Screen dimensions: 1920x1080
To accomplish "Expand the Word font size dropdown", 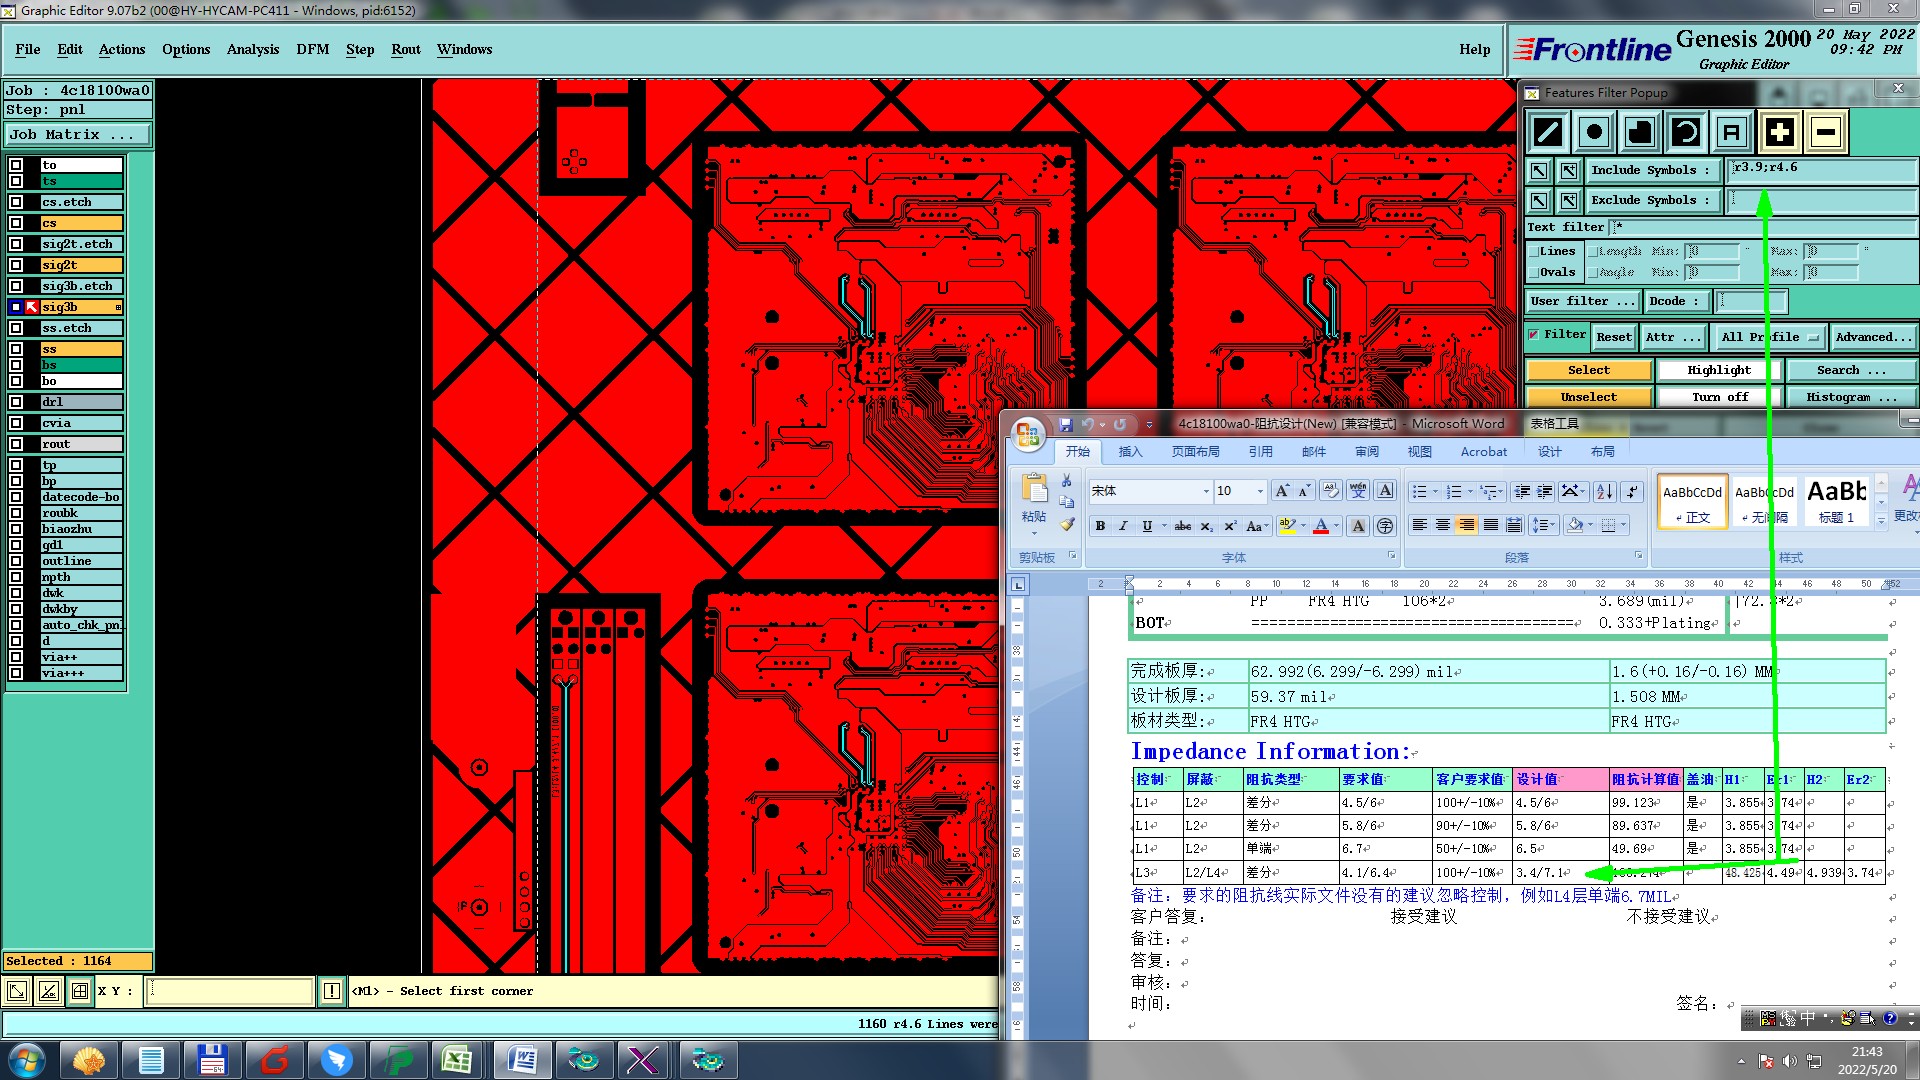I will coord(1259,491).
